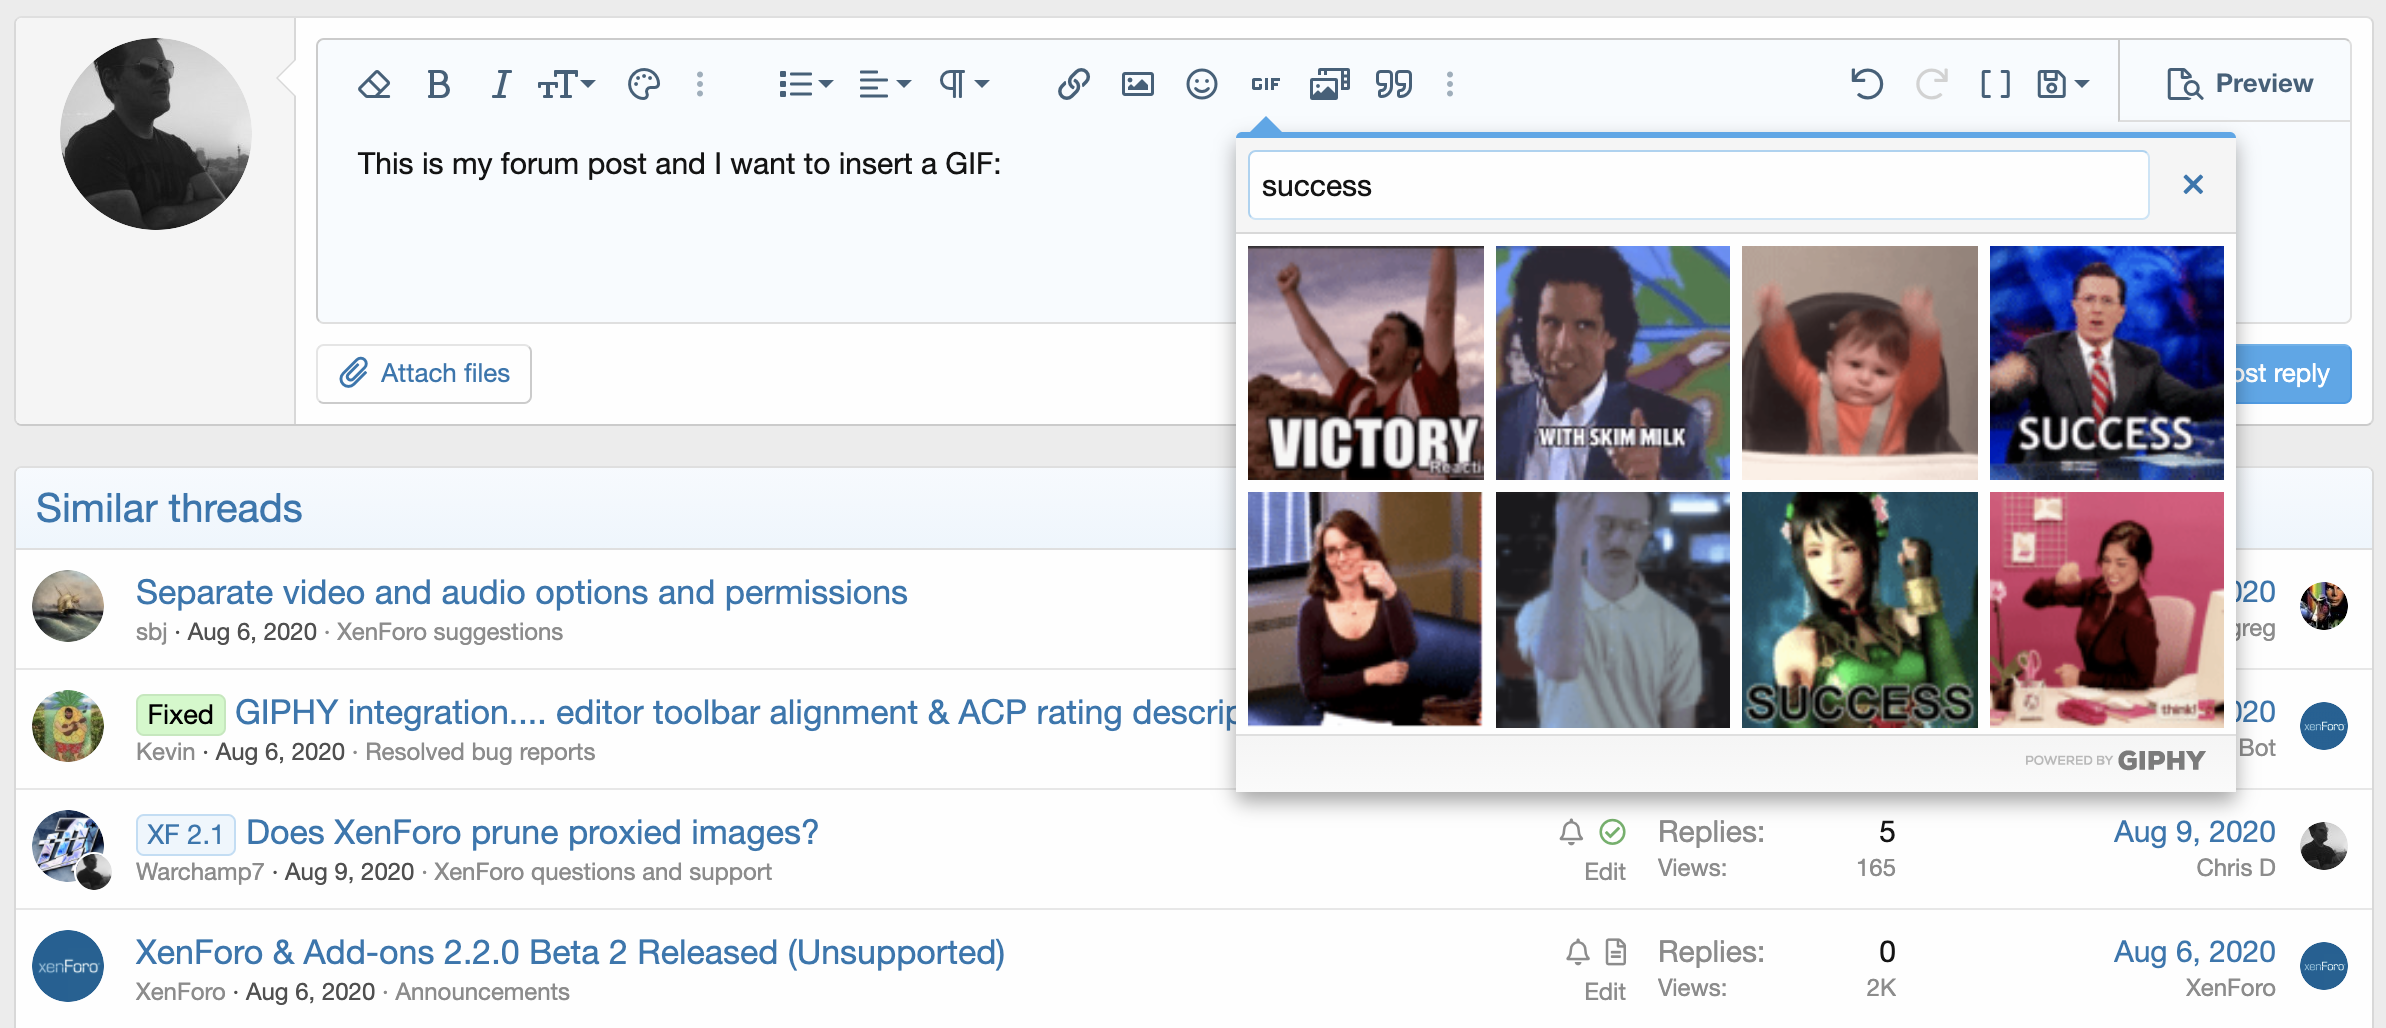Click the Aug 9, 2020 last post date
The width and height of the screenshot is (2386, 1028).
click(x=2194, y=832)
